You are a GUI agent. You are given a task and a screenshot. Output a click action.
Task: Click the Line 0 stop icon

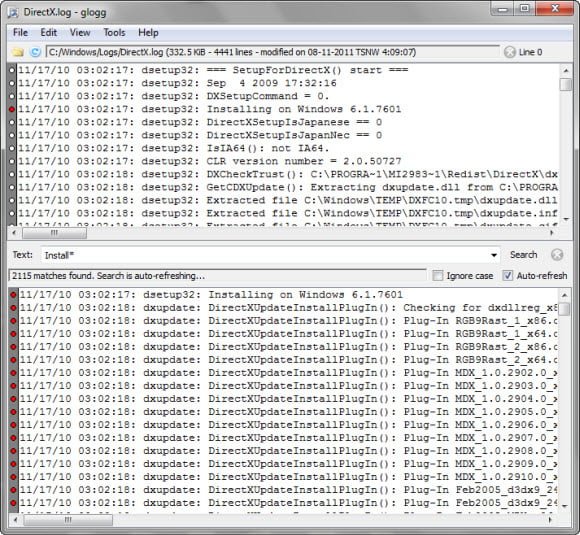[x=509, y=52]
